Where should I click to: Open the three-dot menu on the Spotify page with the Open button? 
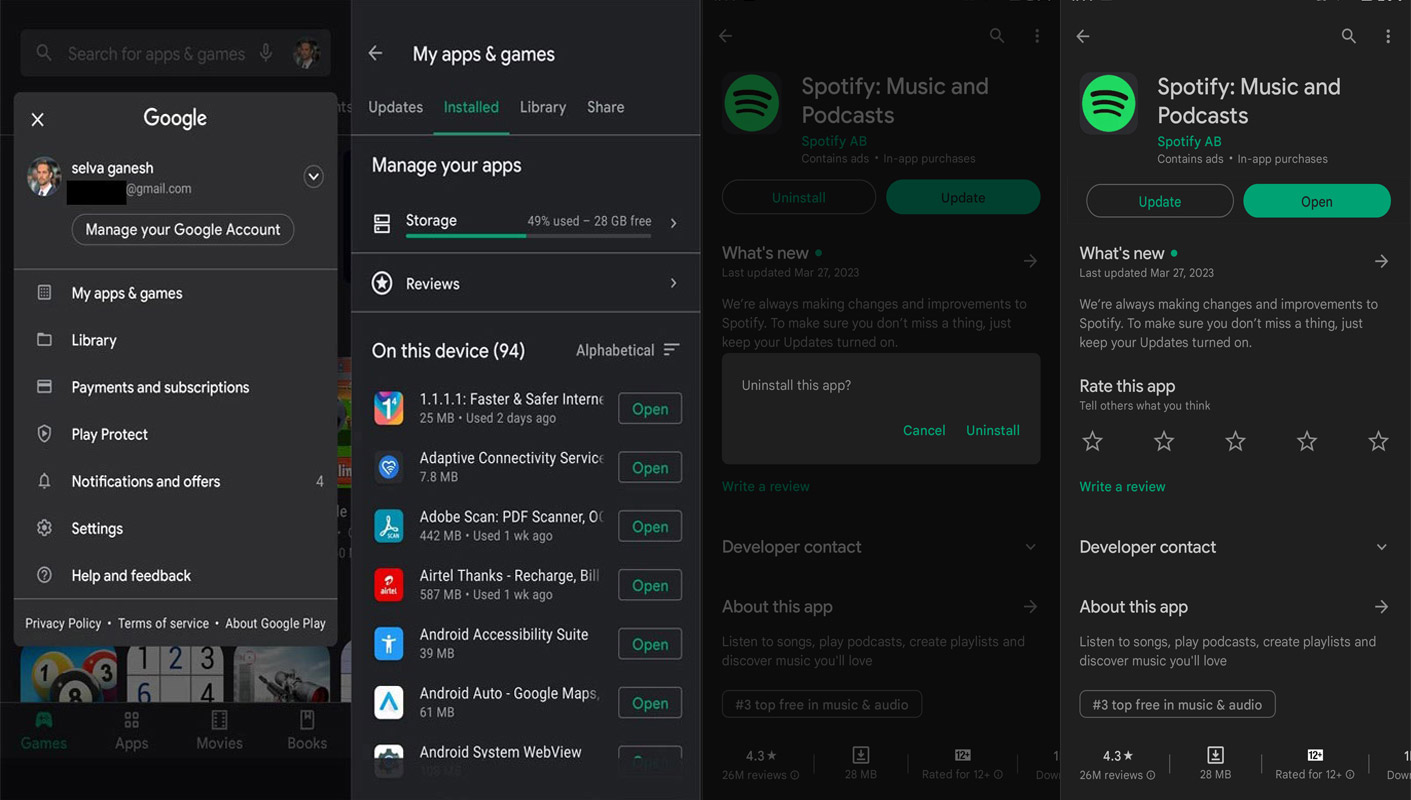pos(1388,36)
